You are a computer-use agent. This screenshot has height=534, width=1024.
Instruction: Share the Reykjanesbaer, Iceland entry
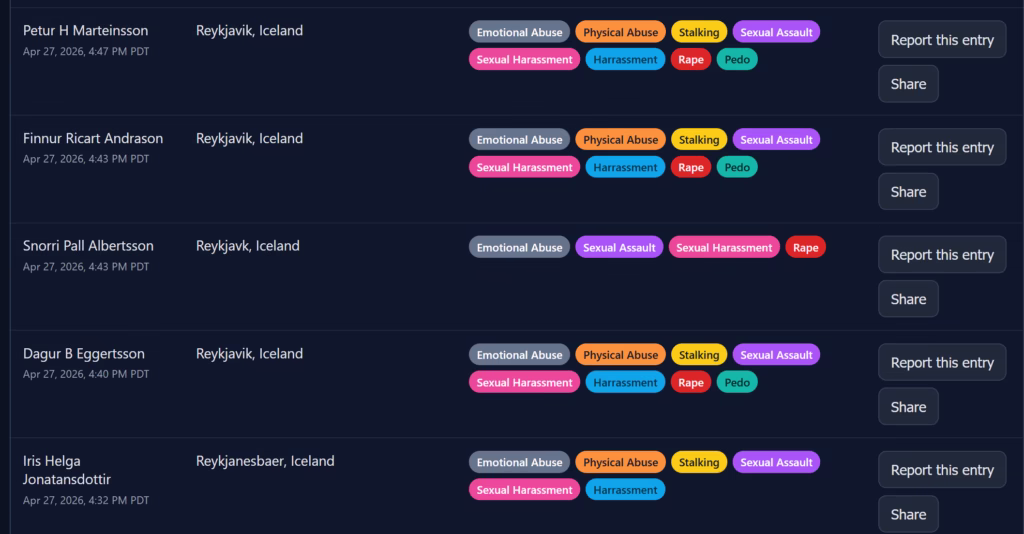coord(908,514)
